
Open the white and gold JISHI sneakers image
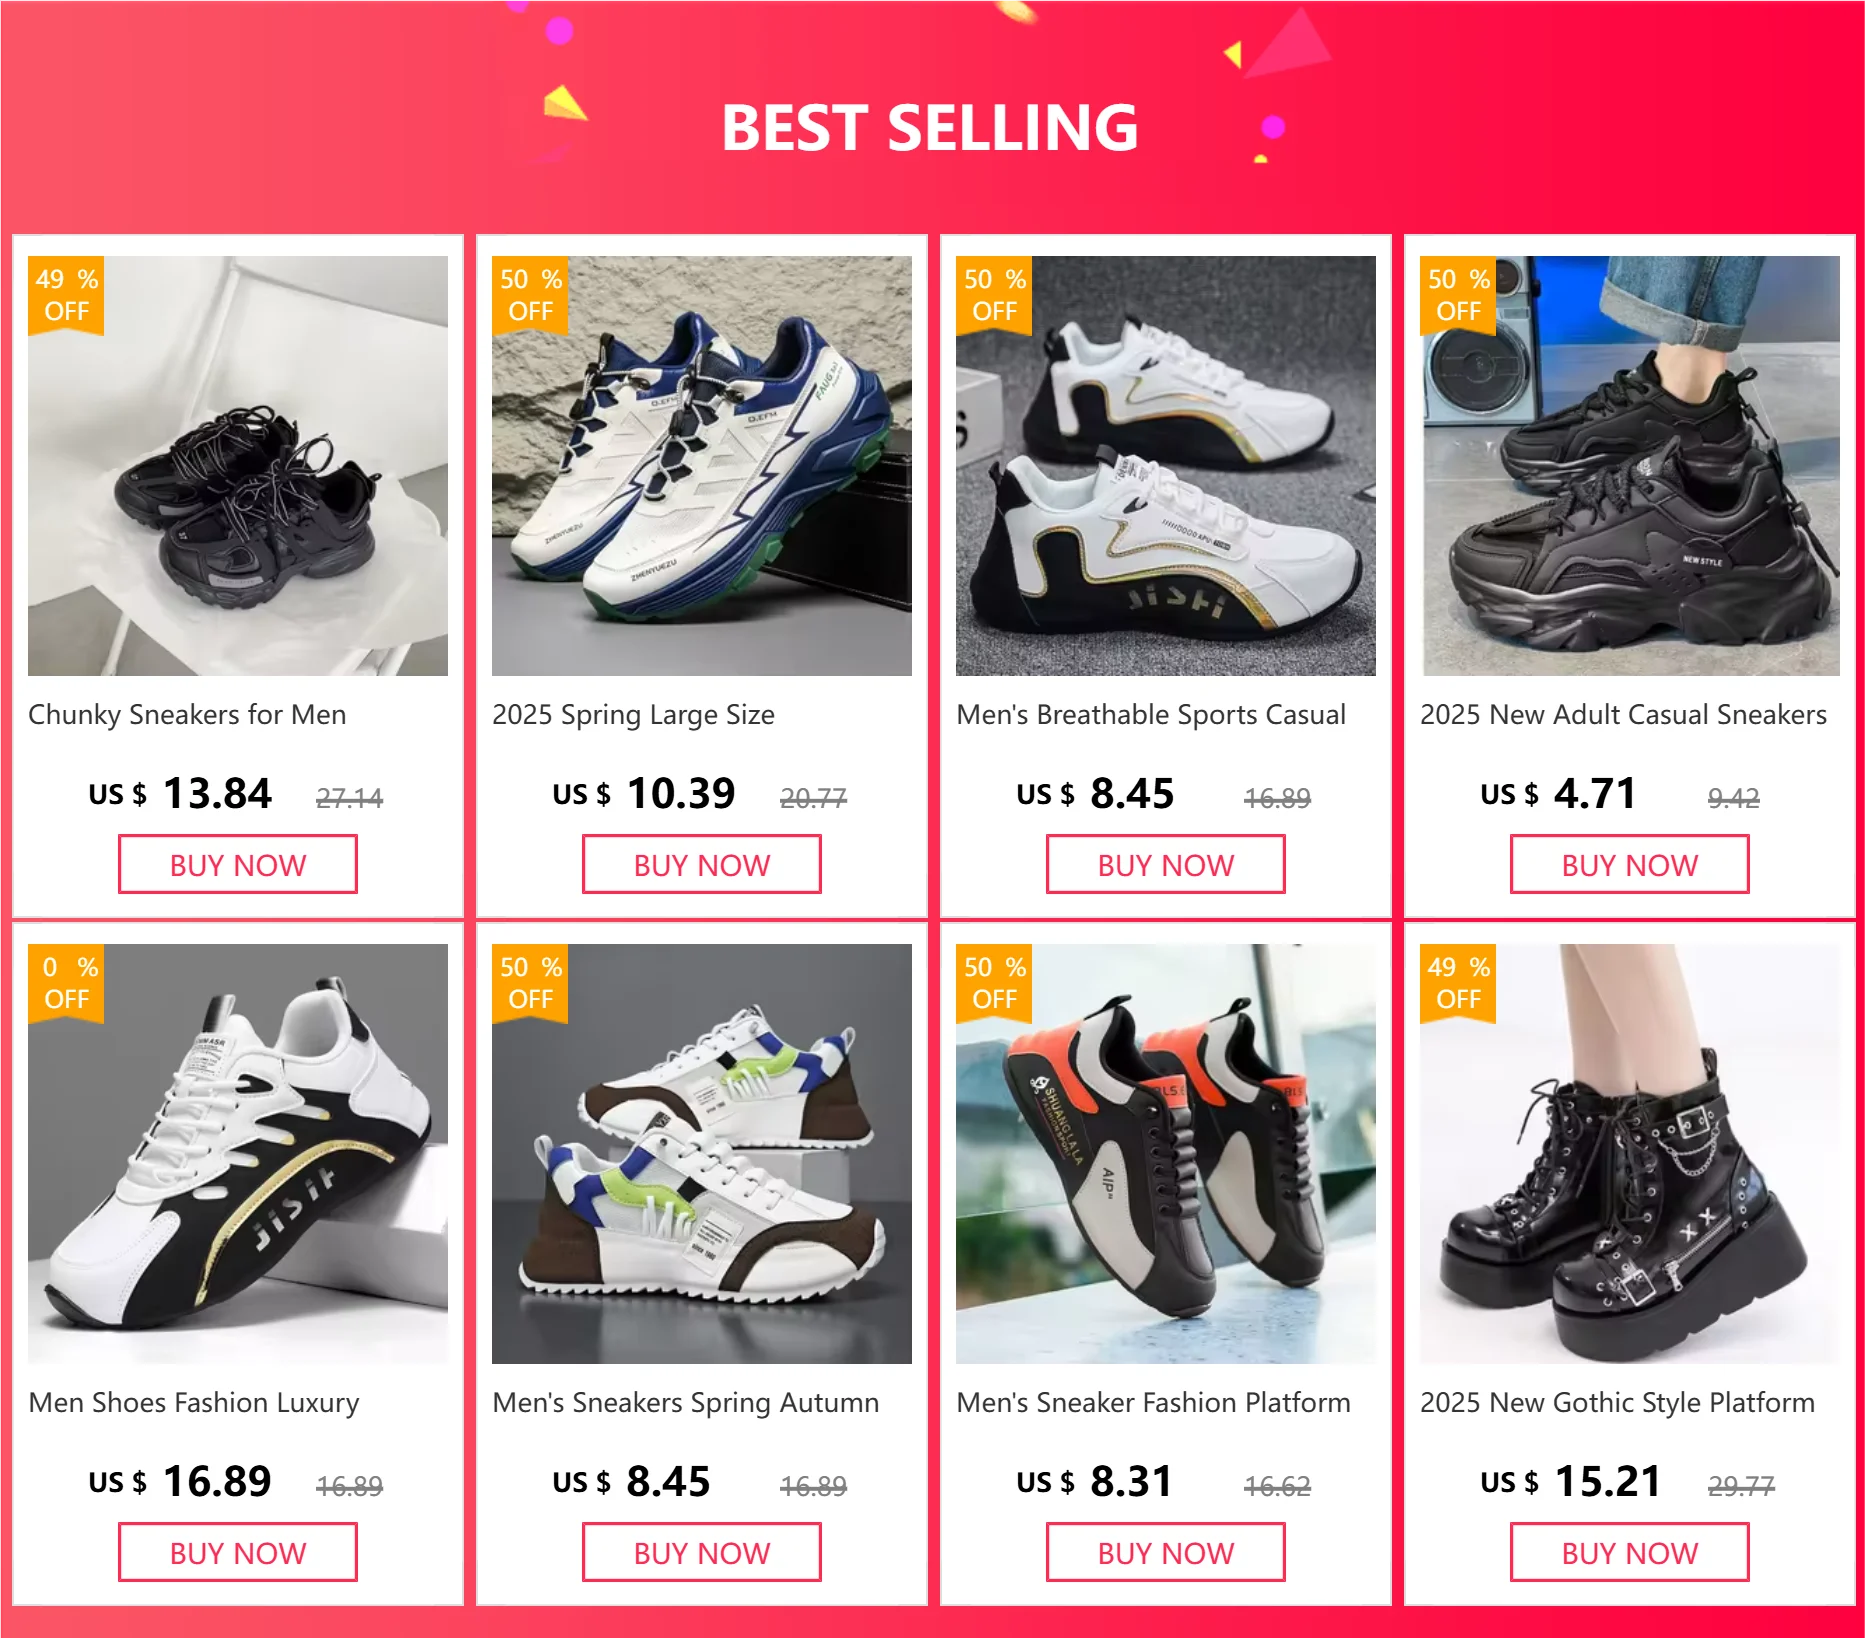[x=1166, y=466]
